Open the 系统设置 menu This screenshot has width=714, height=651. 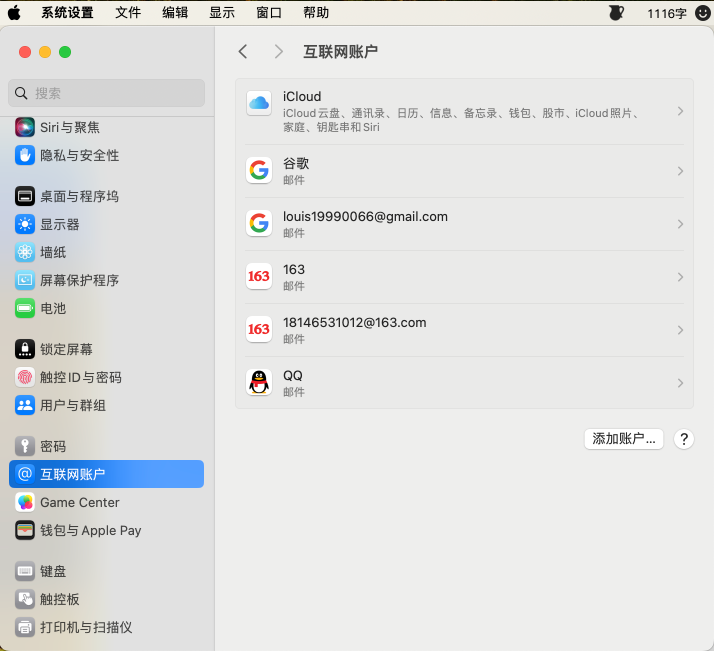coord(67,13)
